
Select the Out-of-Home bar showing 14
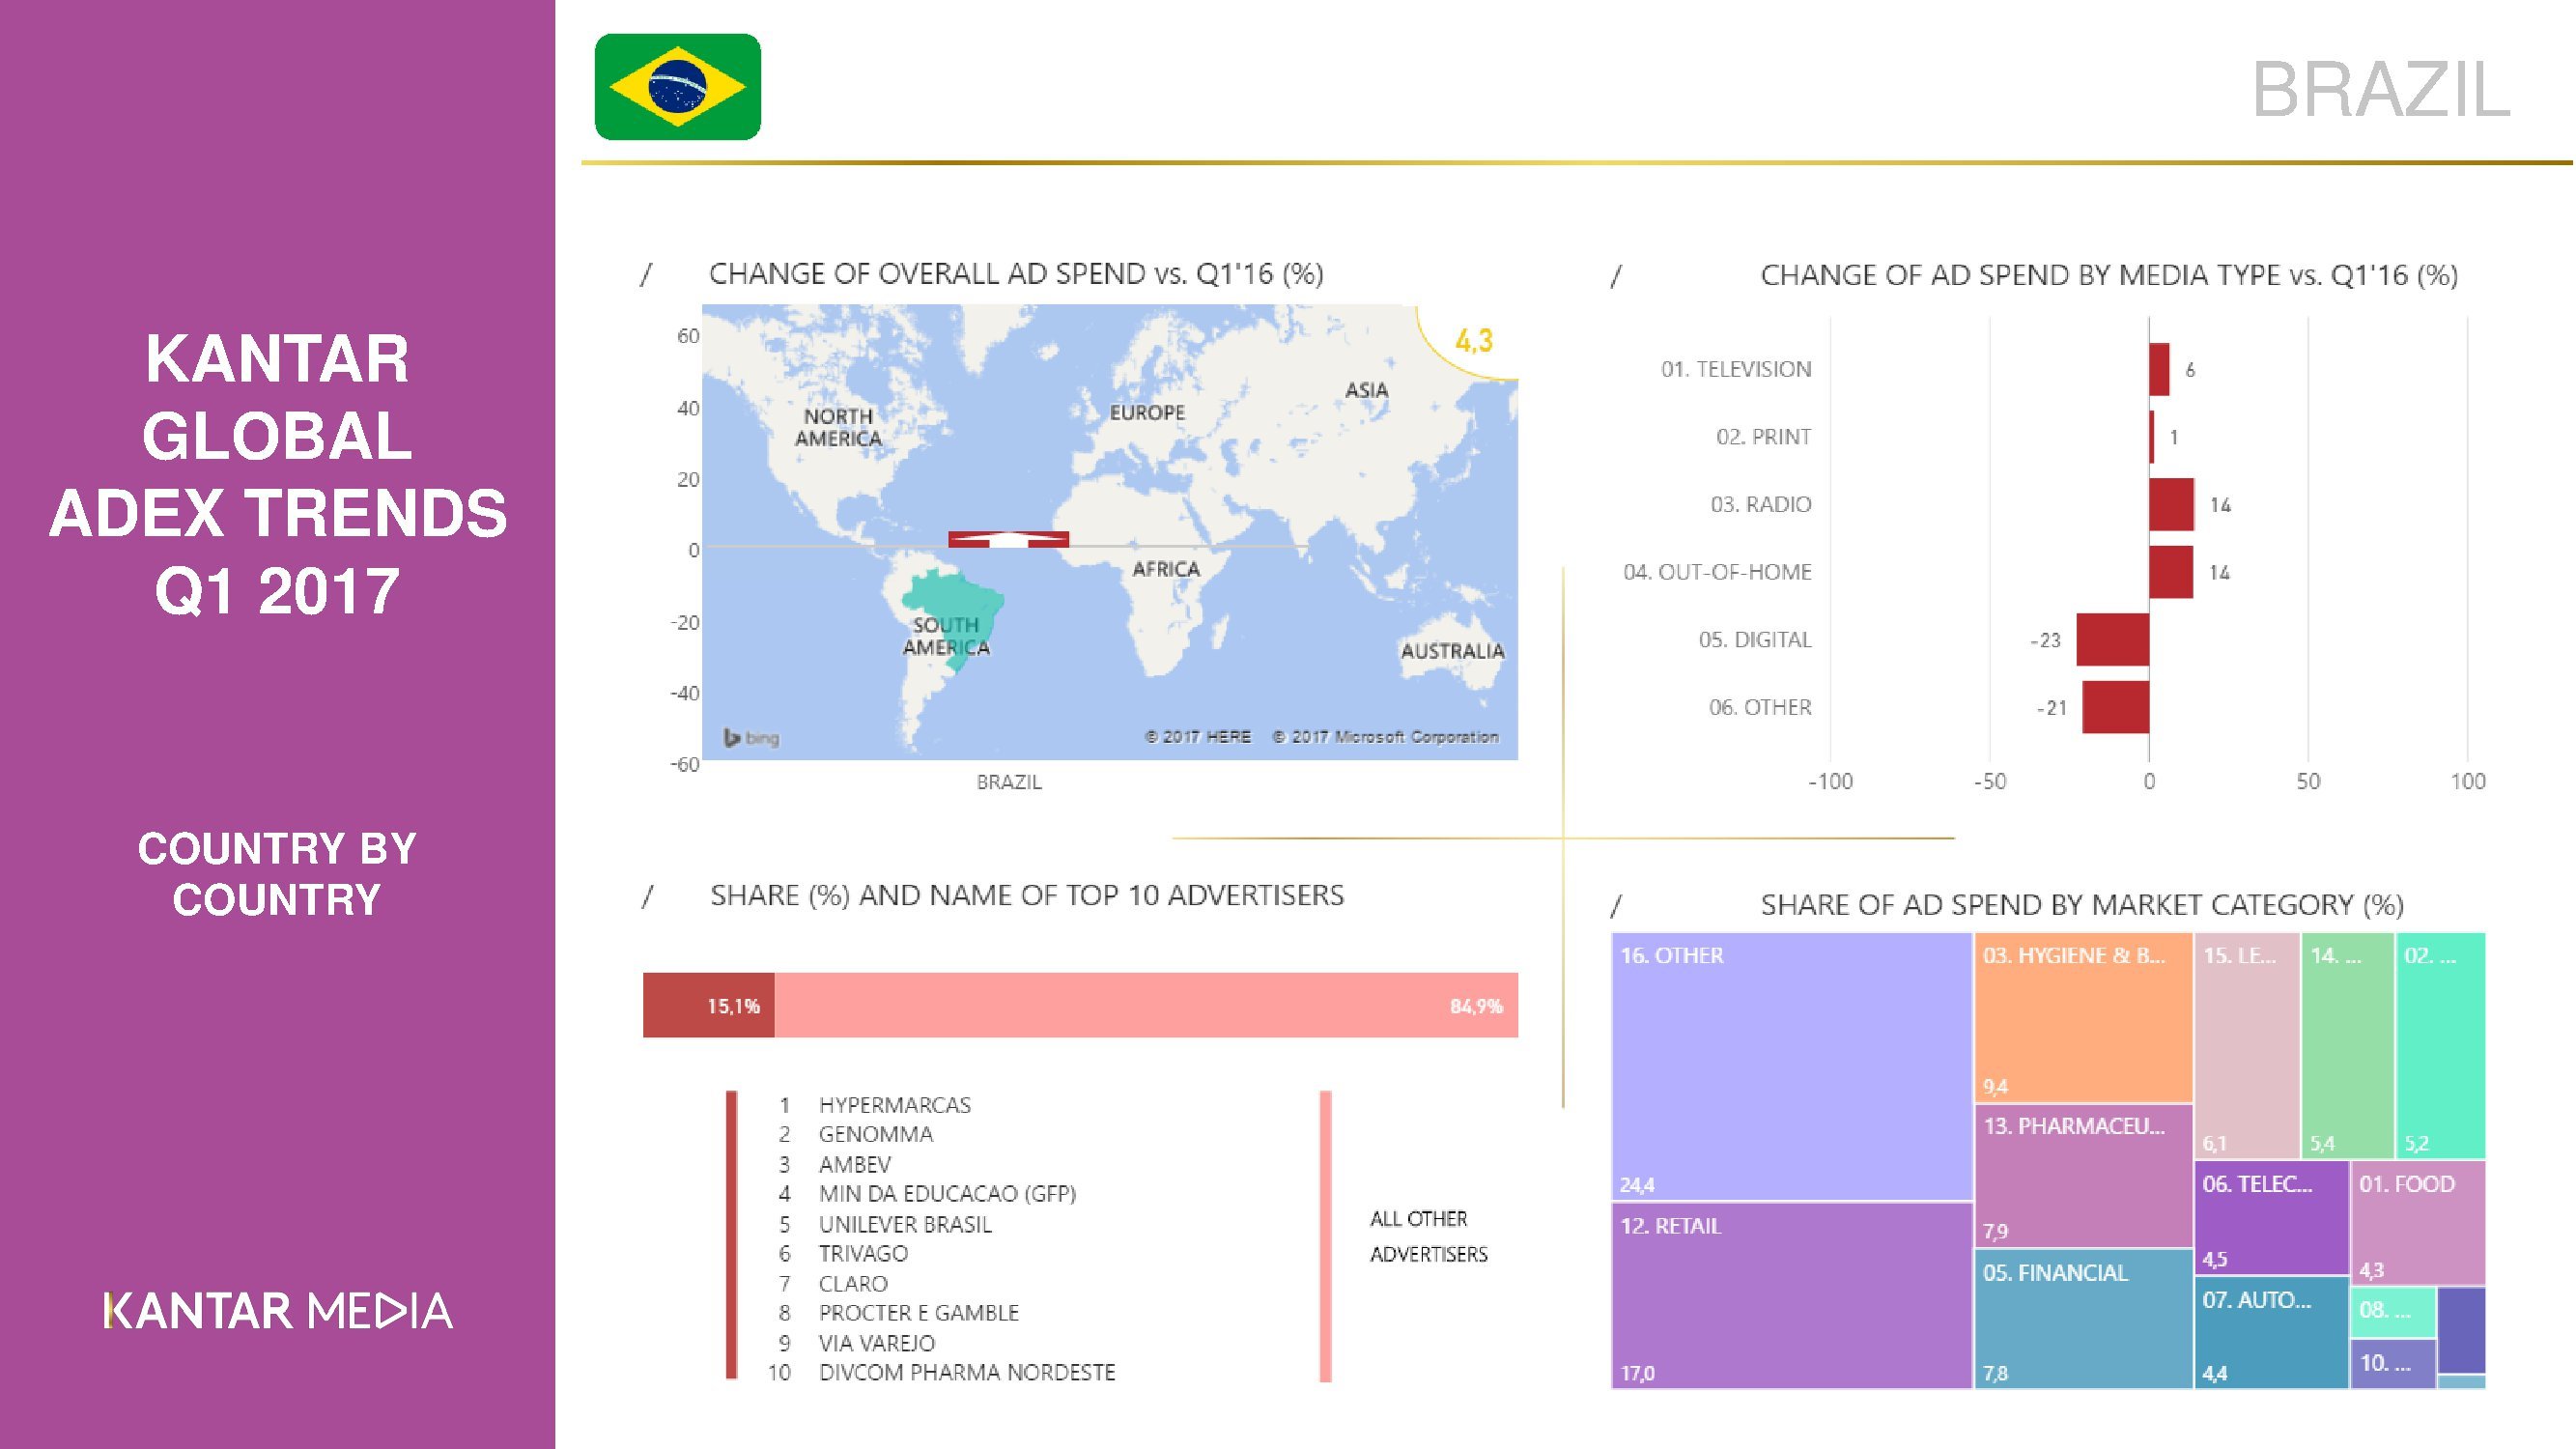2171,572
